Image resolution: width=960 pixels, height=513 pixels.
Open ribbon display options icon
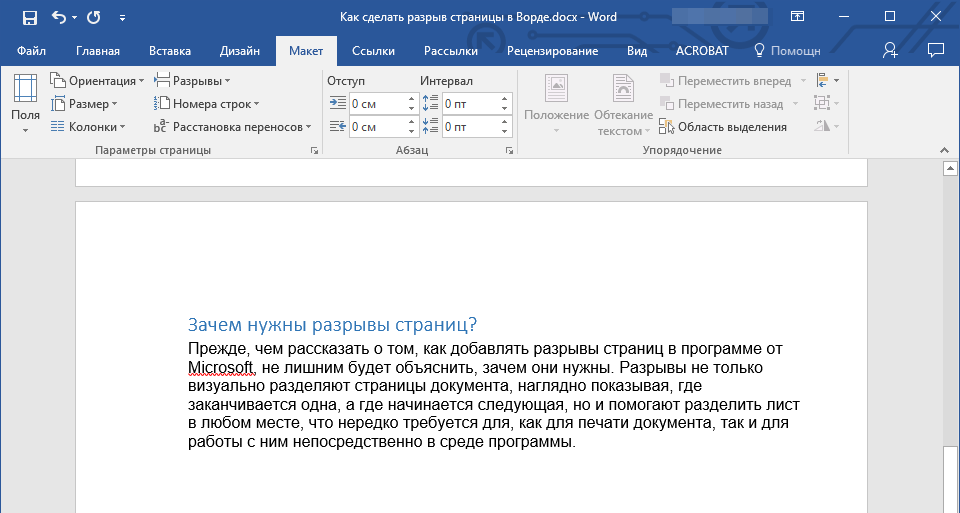point(797,17)
